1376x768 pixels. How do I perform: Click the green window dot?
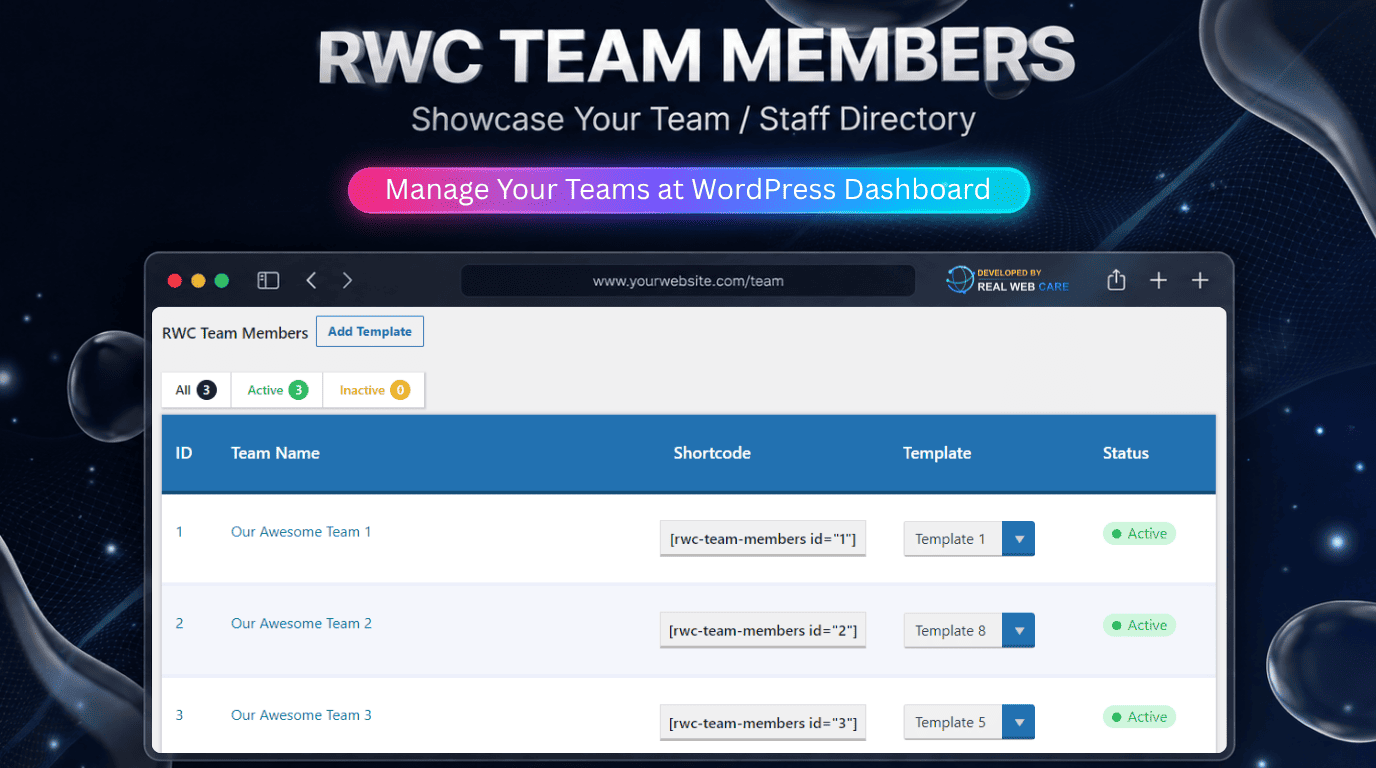tap(222, 281)
